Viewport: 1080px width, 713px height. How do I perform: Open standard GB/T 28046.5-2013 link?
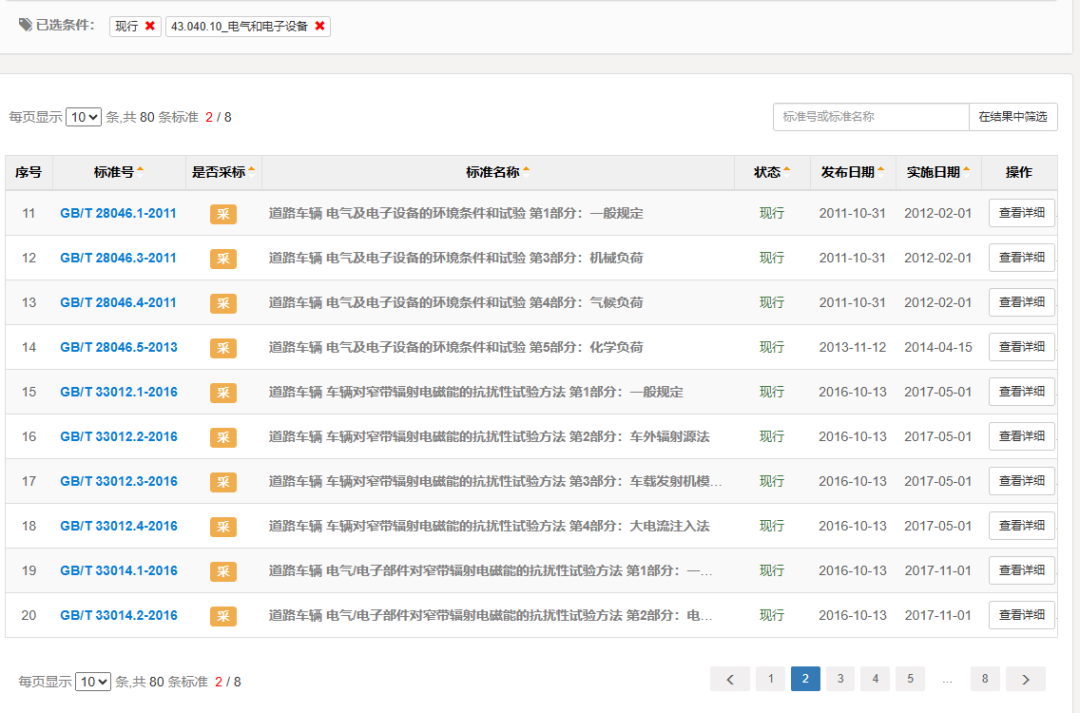tap(118, 347)
